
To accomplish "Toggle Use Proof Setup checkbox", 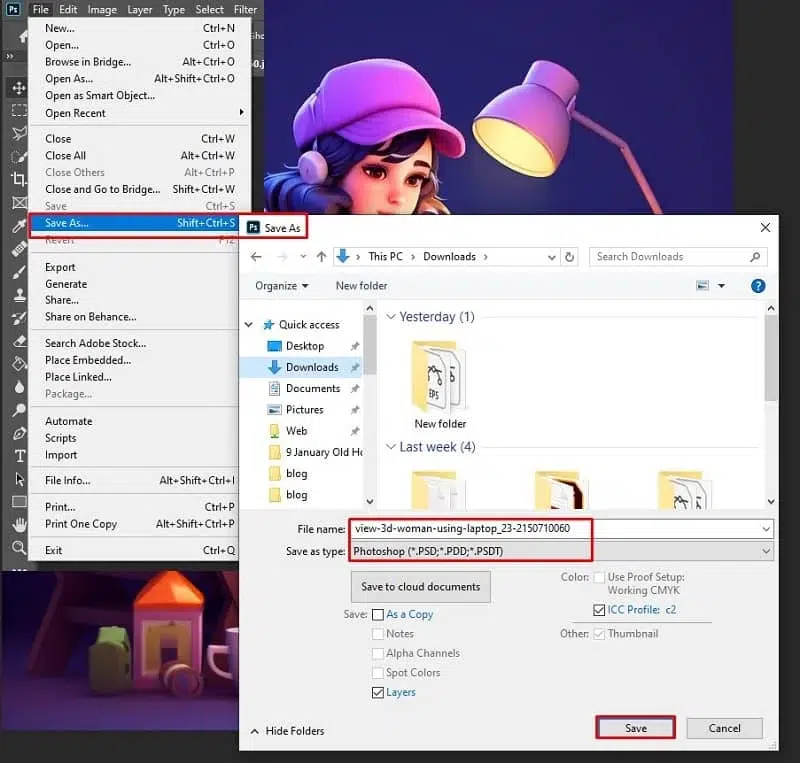I will point(599,577).
